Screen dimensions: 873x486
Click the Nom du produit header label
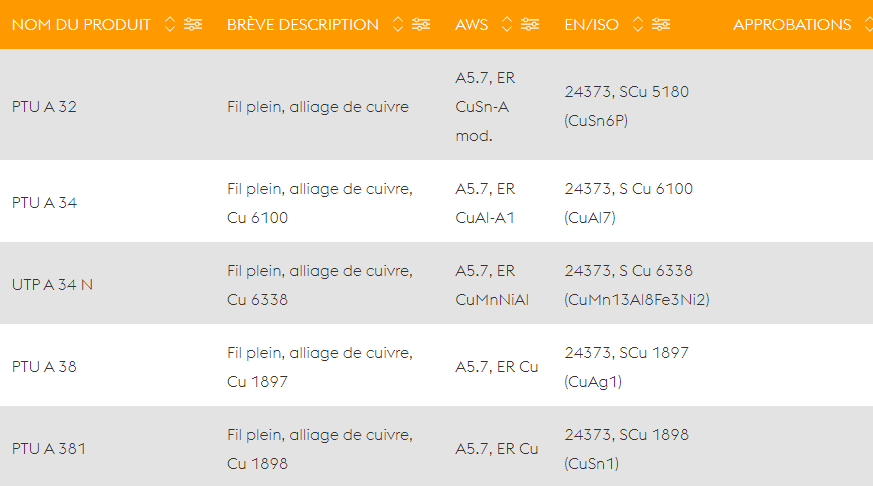81,25
